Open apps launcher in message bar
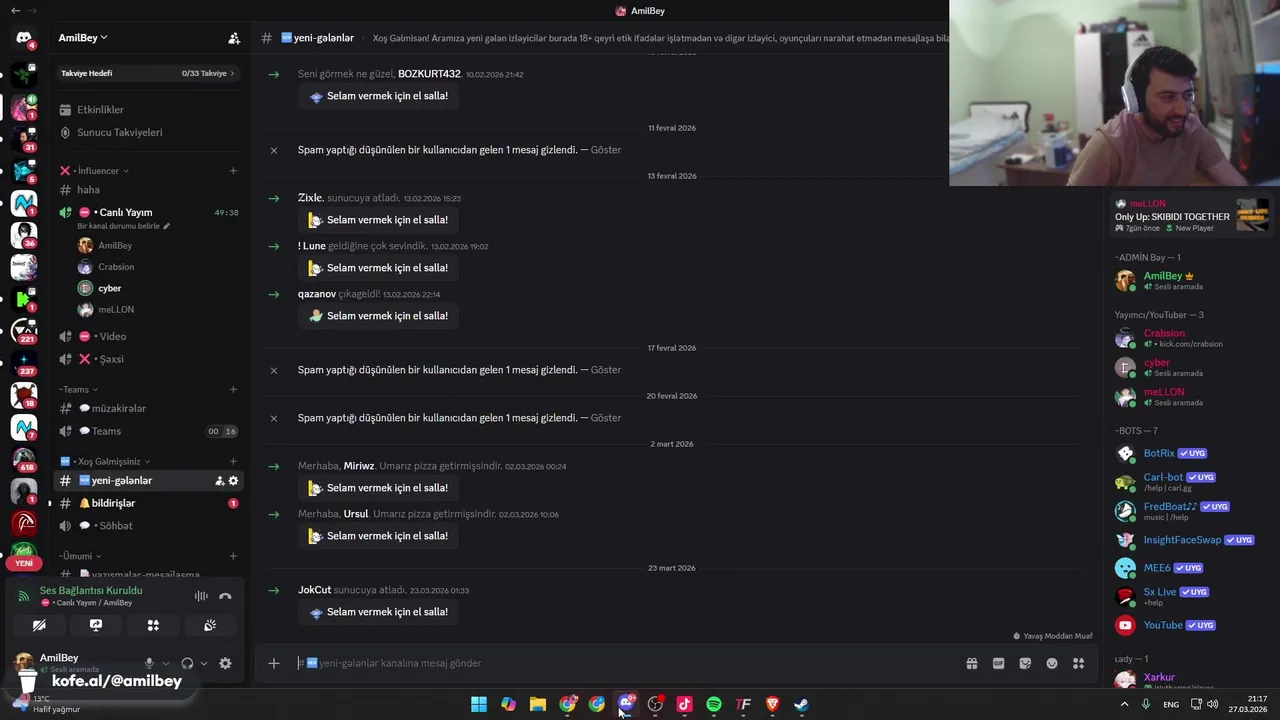Viewport: 1280px width, 720px height. [x=1078, y=663]
